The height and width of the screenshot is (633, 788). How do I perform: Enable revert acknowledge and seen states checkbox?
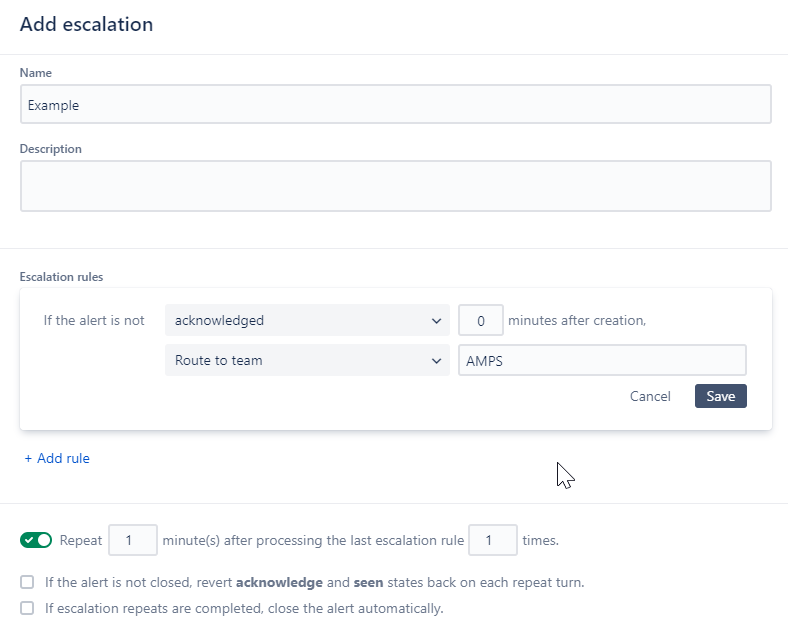coord(27,582)
